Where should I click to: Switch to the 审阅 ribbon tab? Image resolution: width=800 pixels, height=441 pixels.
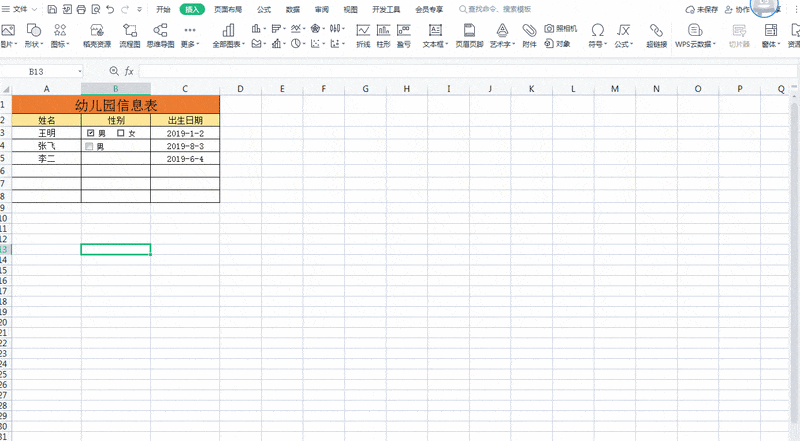pos(322,9)
